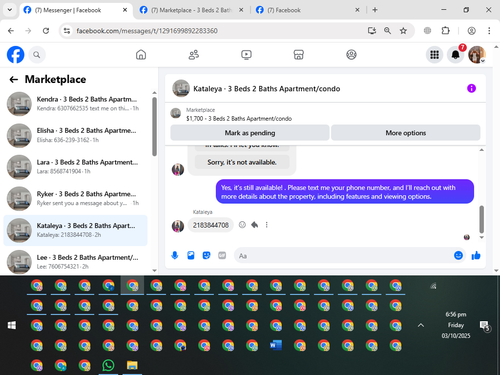Choose a GIF icon in composer

222,256
